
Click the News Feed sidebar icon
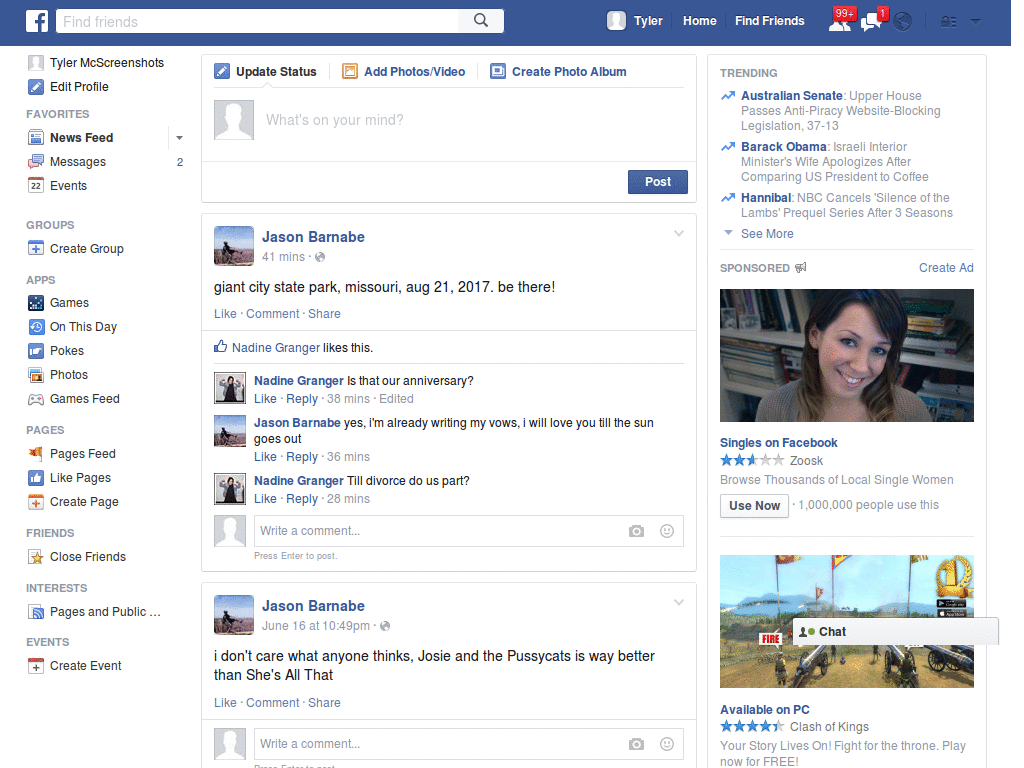pyautogui.click(x=36, y=138)
